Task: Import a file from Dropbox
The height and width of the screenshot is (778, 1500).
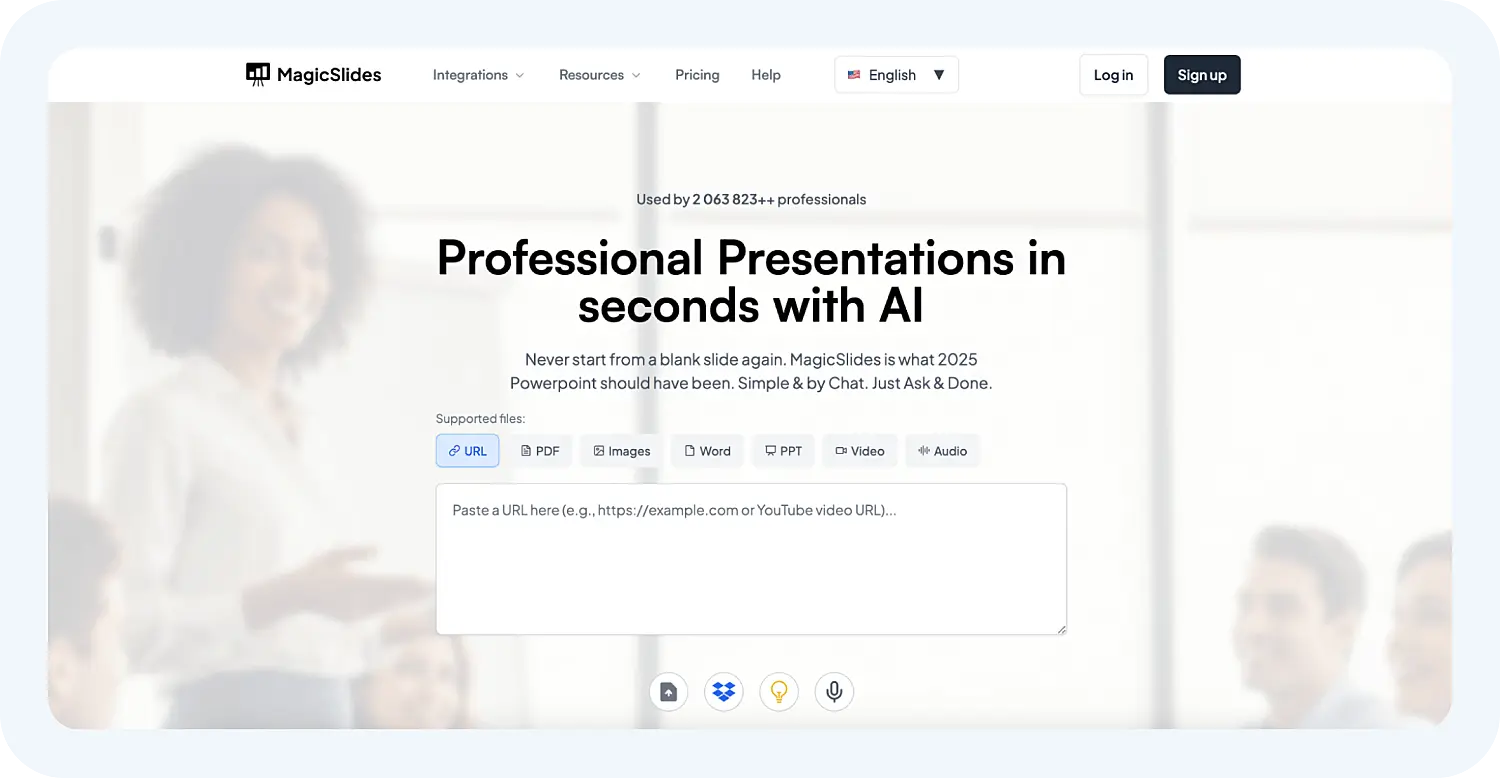Action: tap(723, 691)
